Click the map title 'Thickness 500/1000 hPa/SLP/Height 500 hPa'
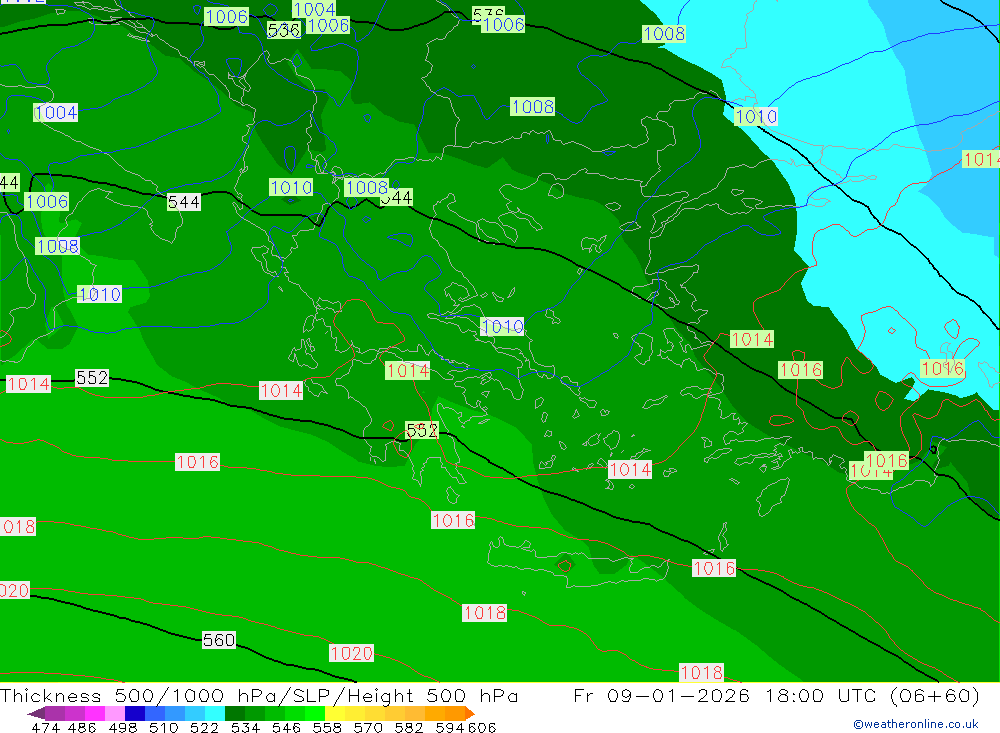Image resolution: width=1000 pixels, height=733 pixels. 259,695
